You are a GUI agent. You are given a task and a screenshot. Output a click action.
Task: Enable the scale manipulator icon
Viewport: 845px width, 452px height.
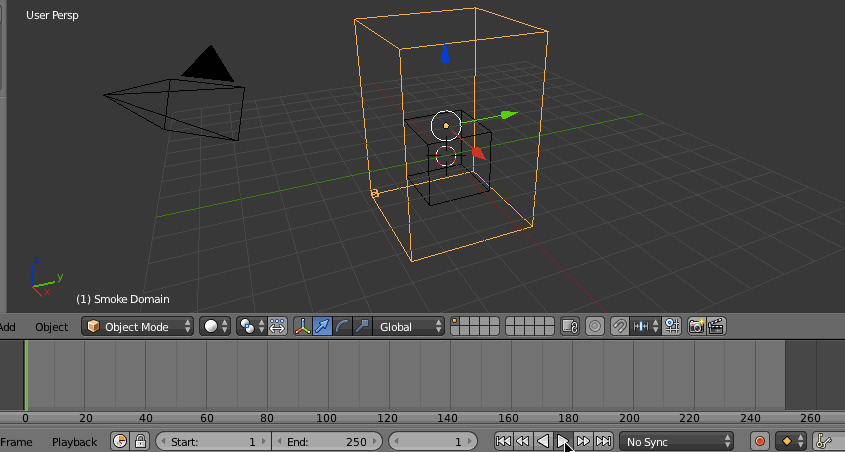(362, 326)
